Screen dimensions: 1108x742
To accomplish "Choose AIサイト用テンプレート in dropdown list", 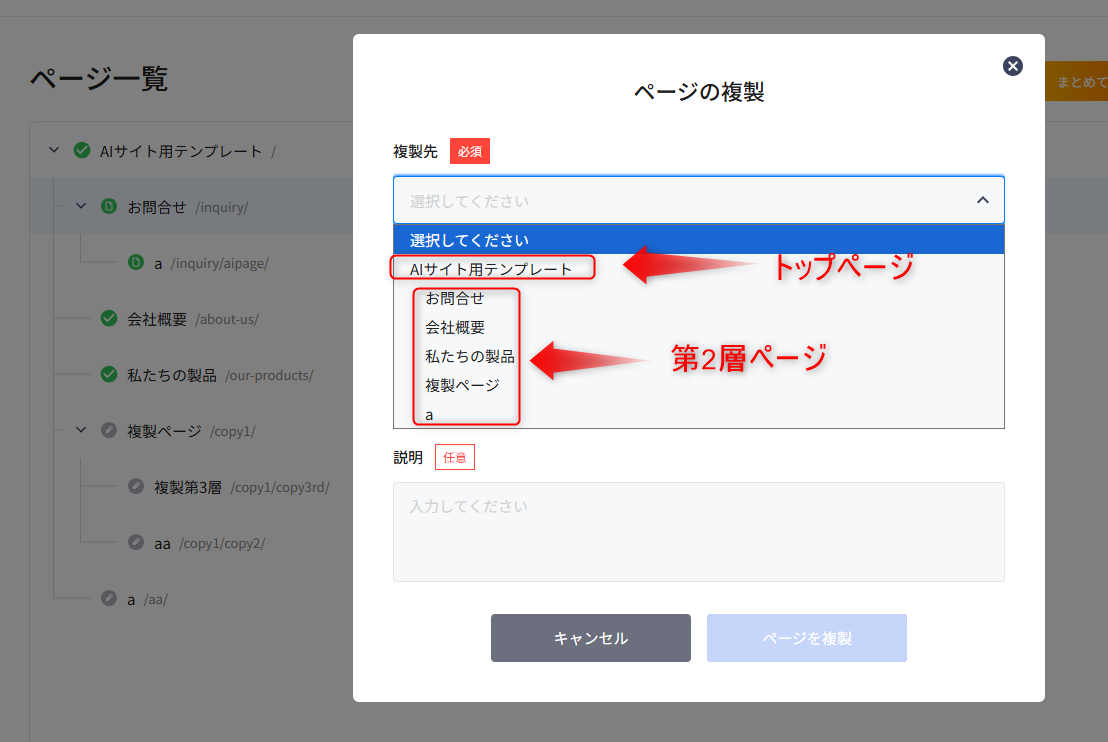I will point(491,269).
